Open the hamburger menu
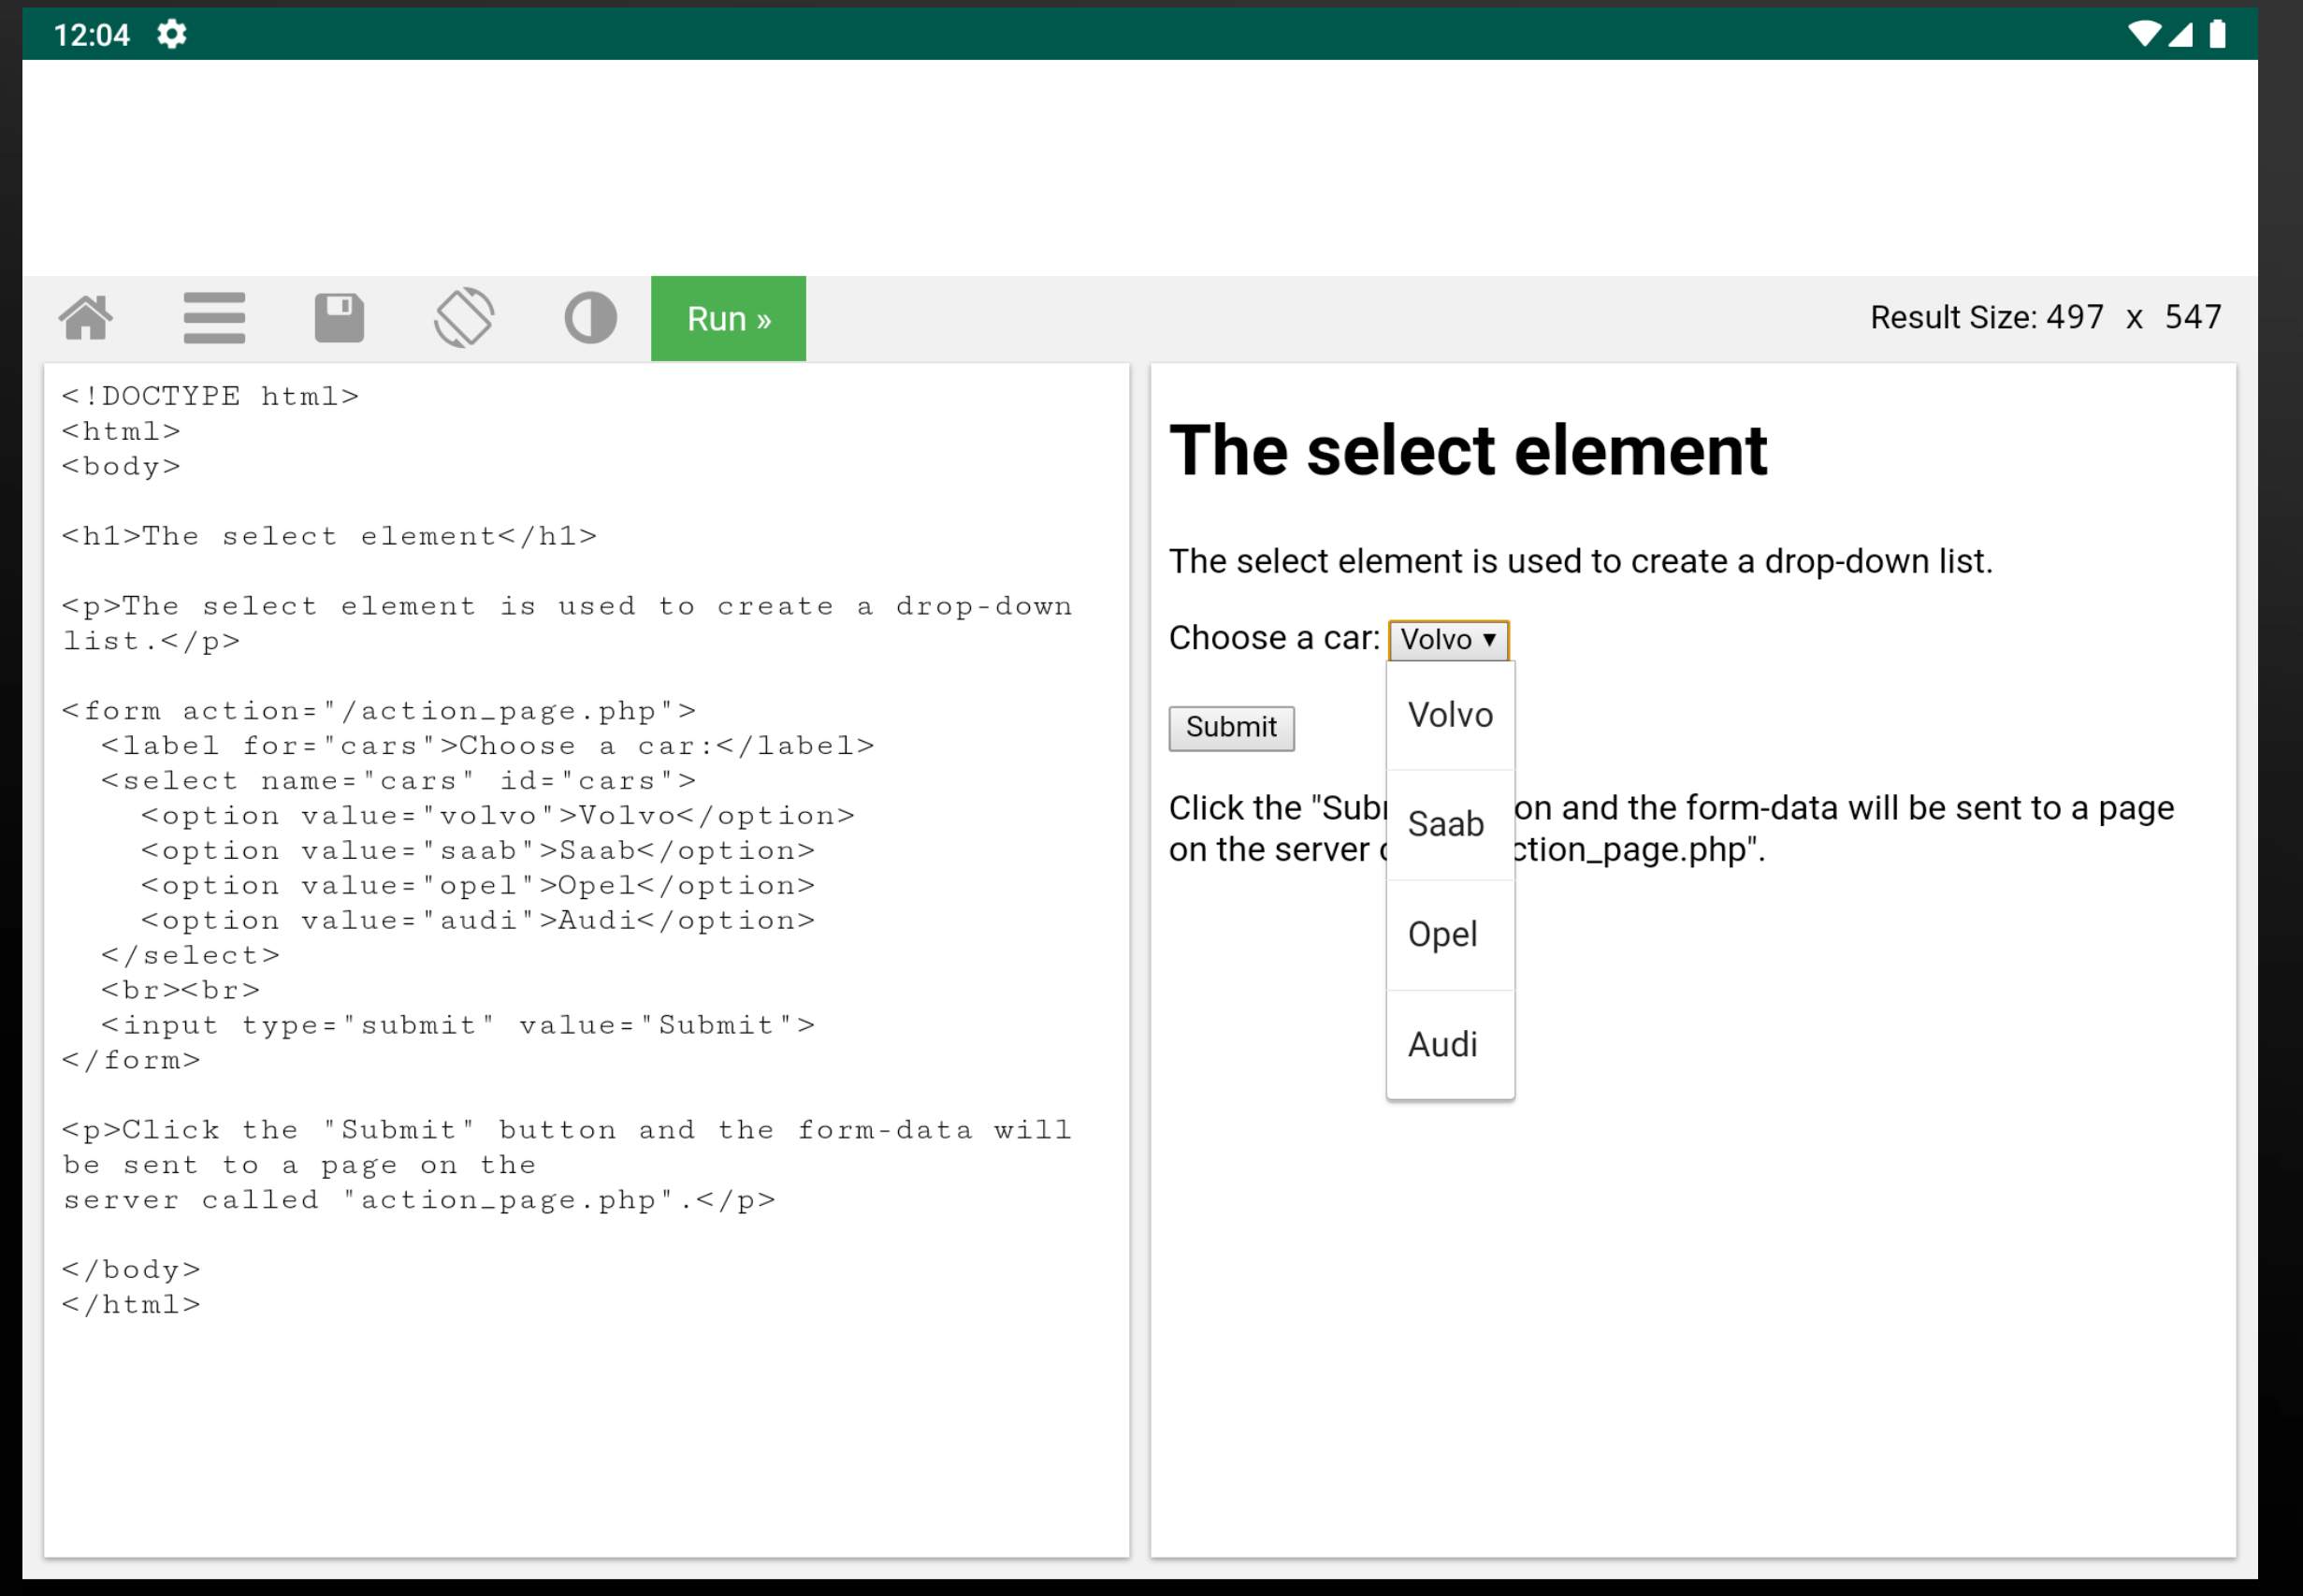This screenshot has width=2303, height=1596. [x=213, y=318]
